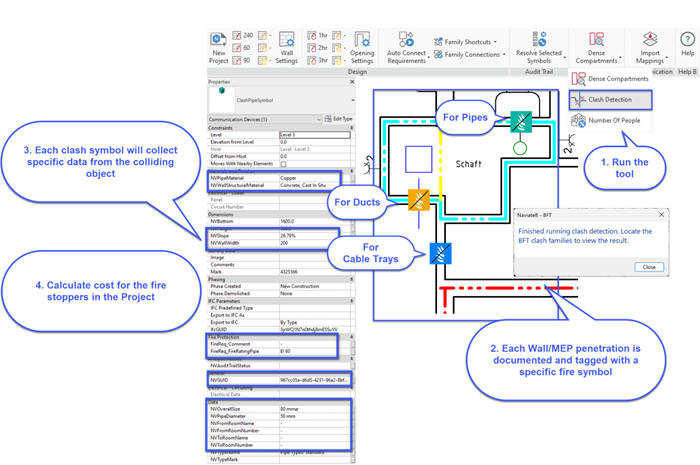Close the Properties panel
The image size is (700, 465).
click(352, 82)
